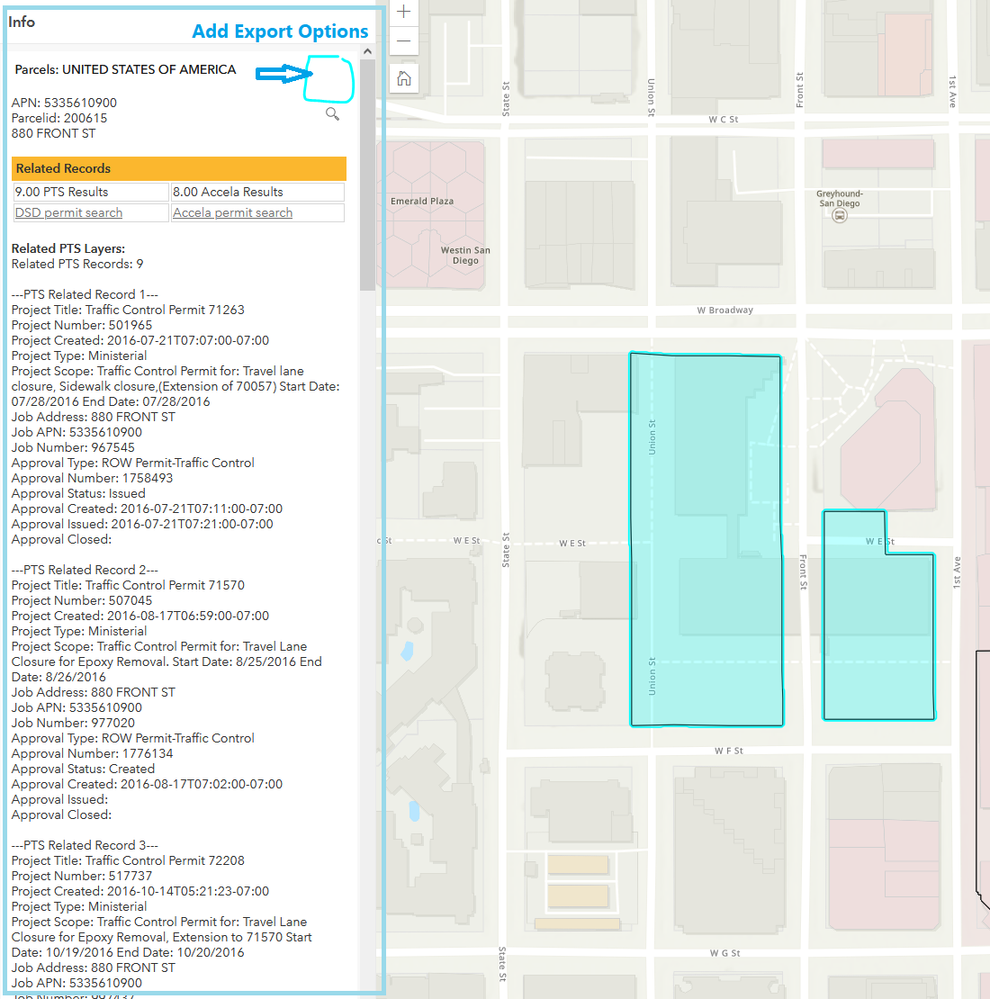The image size is (990, 999).
Task: Click the '---PTS Related Record 1---' heading
Action: (x=85, y=294)
